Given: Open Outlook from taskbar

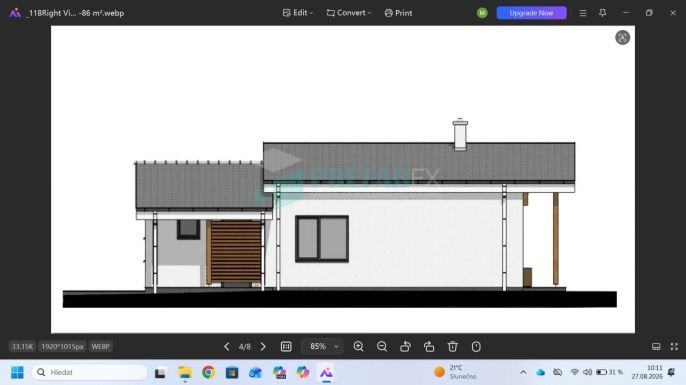Looking at the screenshot, I should (256, 373).
